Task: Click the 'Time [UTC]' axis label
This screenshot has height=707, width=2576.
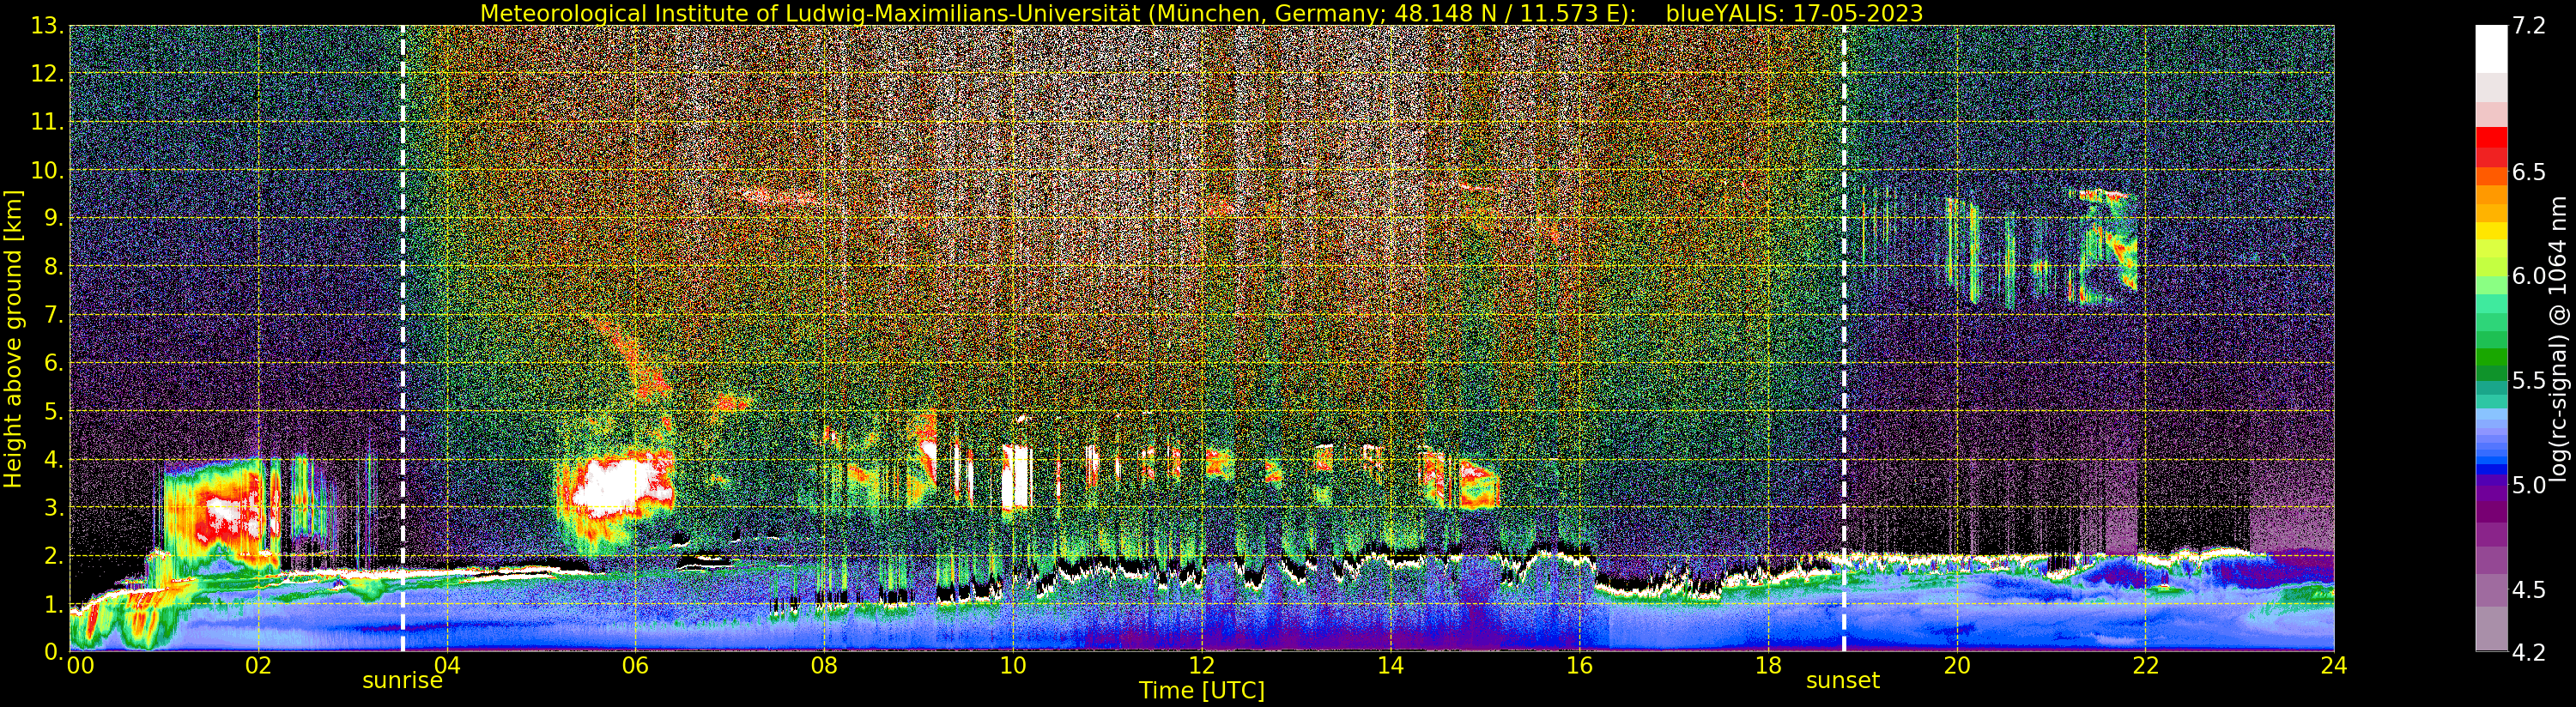Action: coord(1202,691)
